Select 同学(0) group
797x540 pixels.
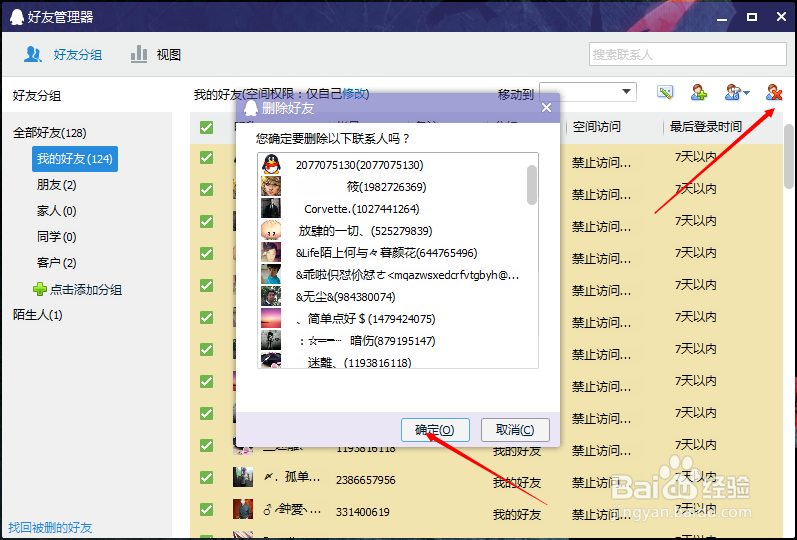56,236
